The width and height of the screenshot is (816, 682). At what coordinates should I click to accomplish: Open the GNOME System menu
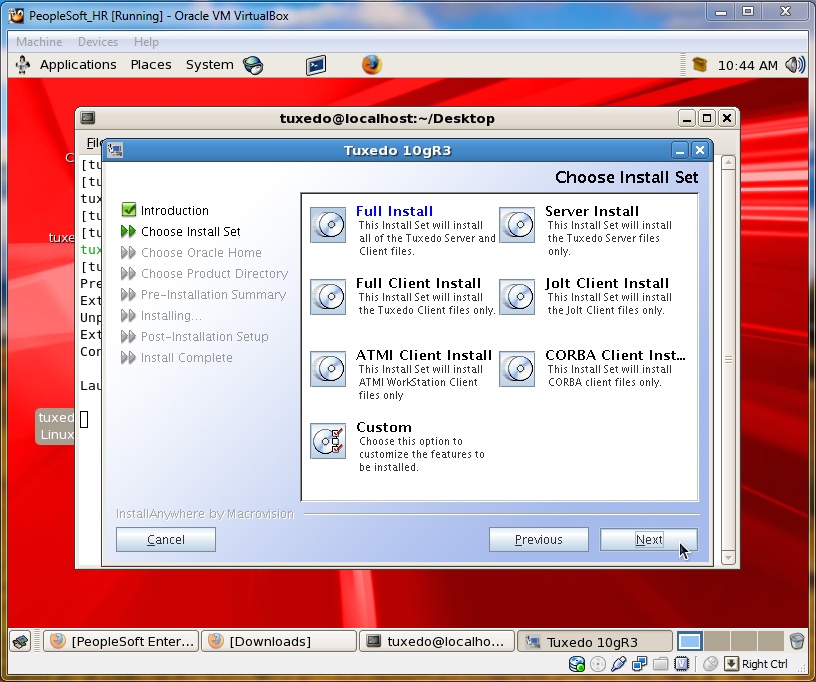click(210, 65)
